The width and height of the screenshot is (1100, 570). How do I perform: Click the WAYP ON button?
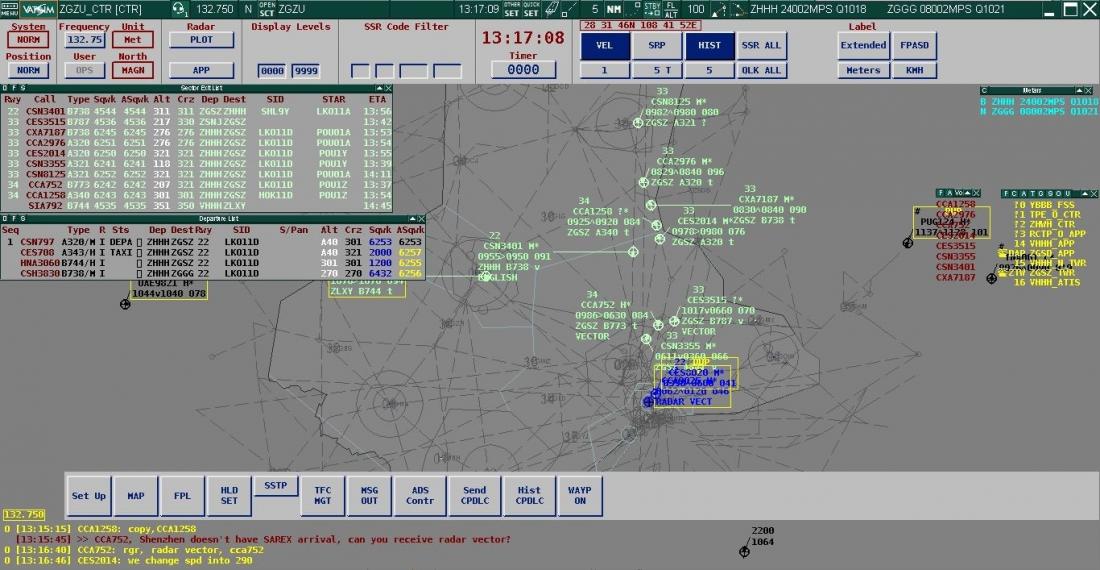pyautogui.click(x=580, y=496)
